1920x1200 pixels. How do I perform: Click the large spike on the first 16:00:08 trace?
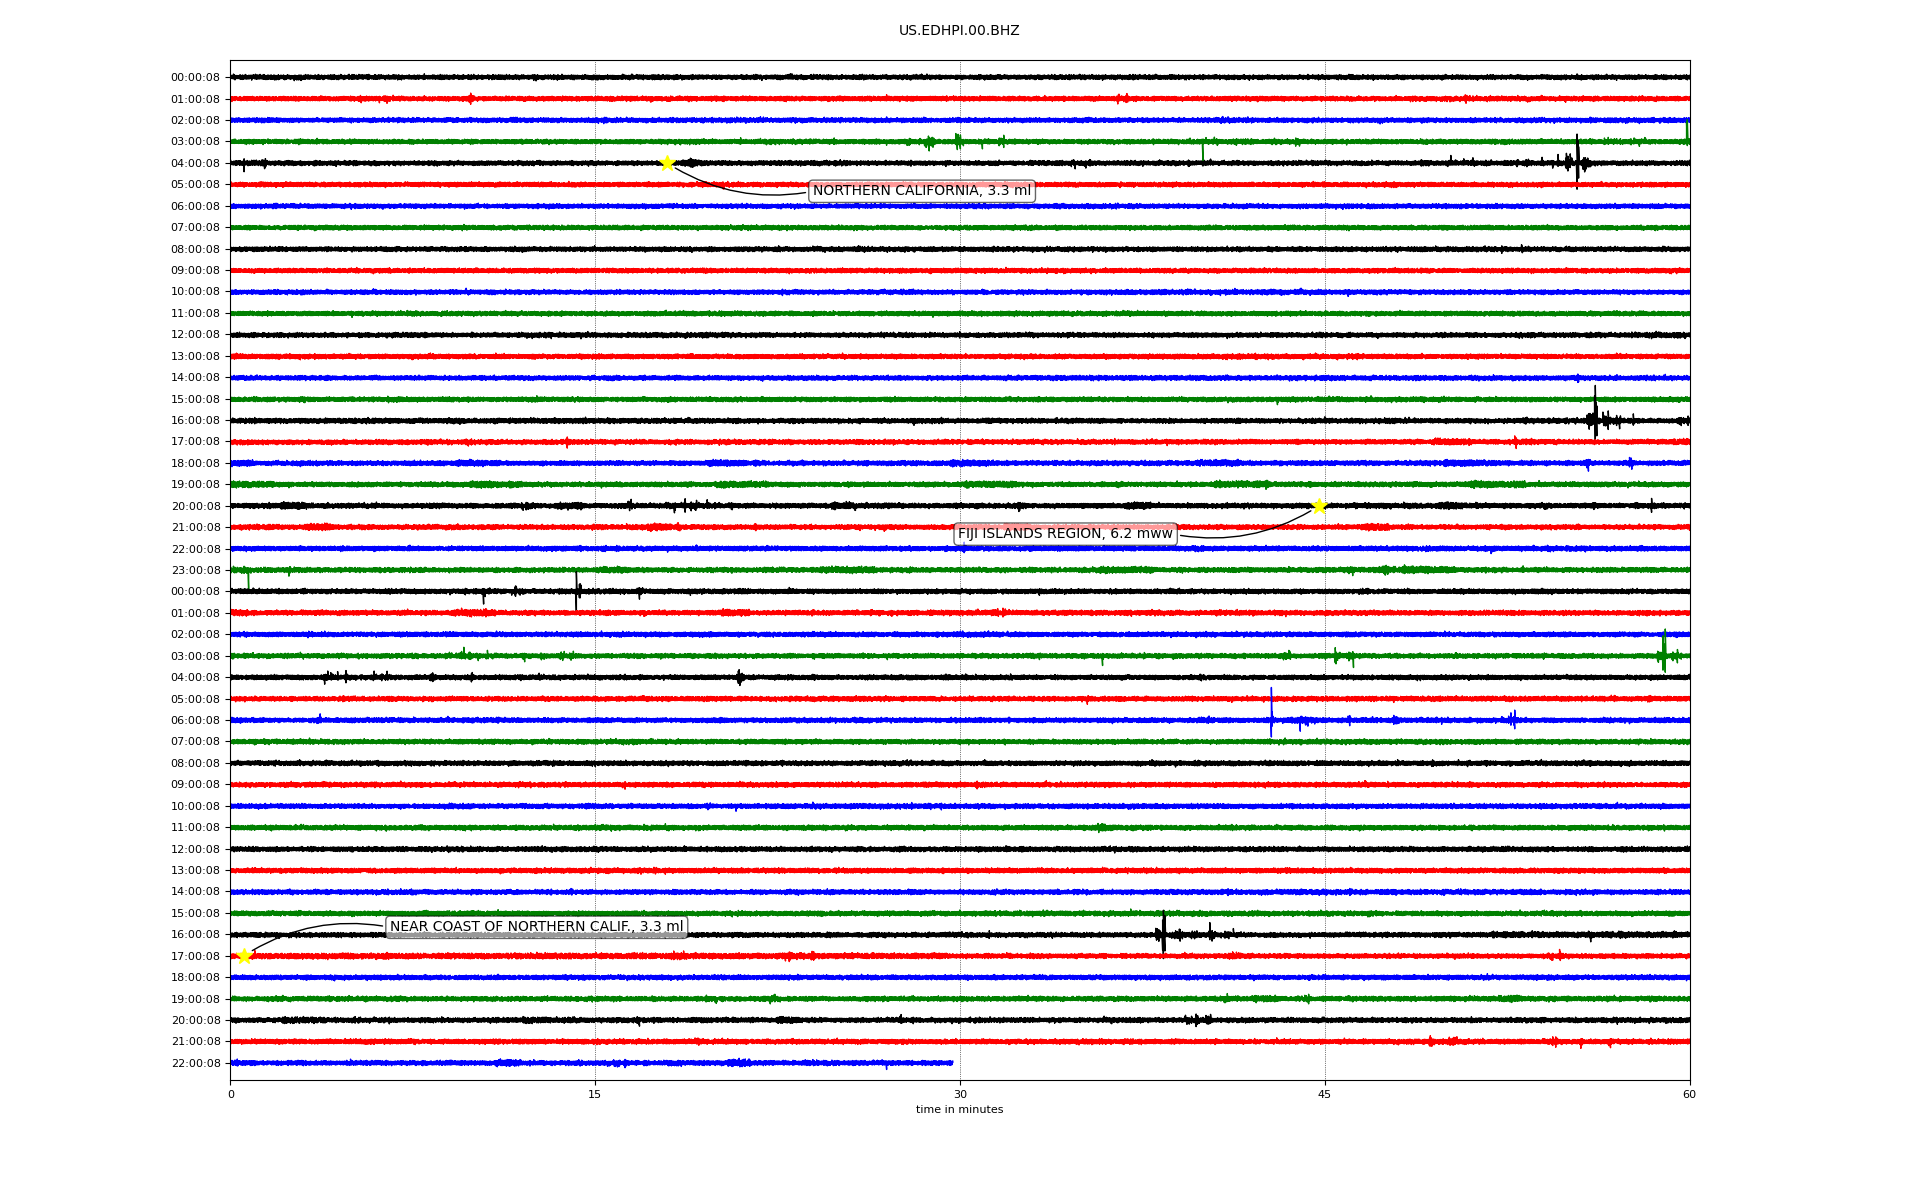coord(1595,415)
